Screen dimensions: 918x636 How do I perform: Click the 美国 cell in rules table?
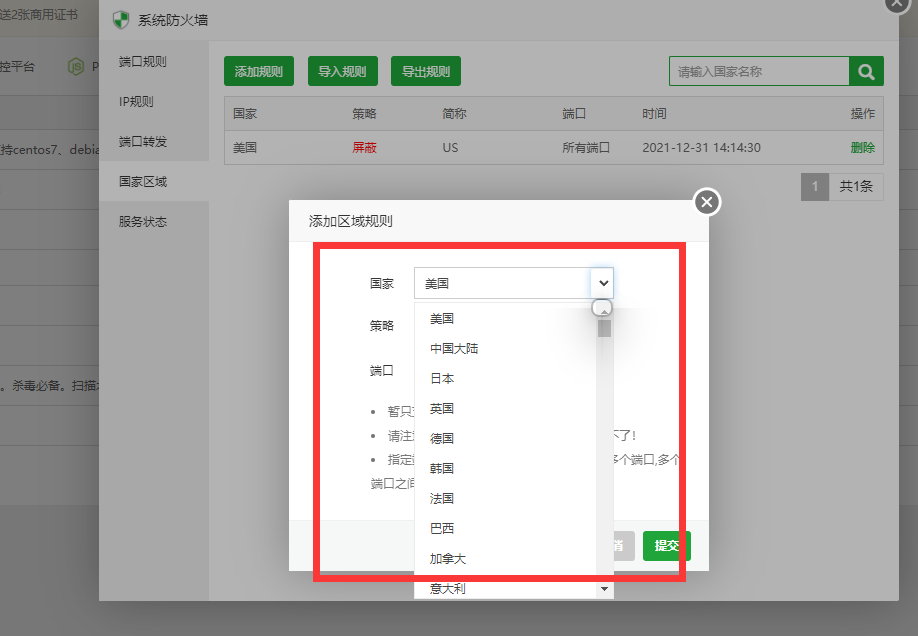(x=245, y=148)
